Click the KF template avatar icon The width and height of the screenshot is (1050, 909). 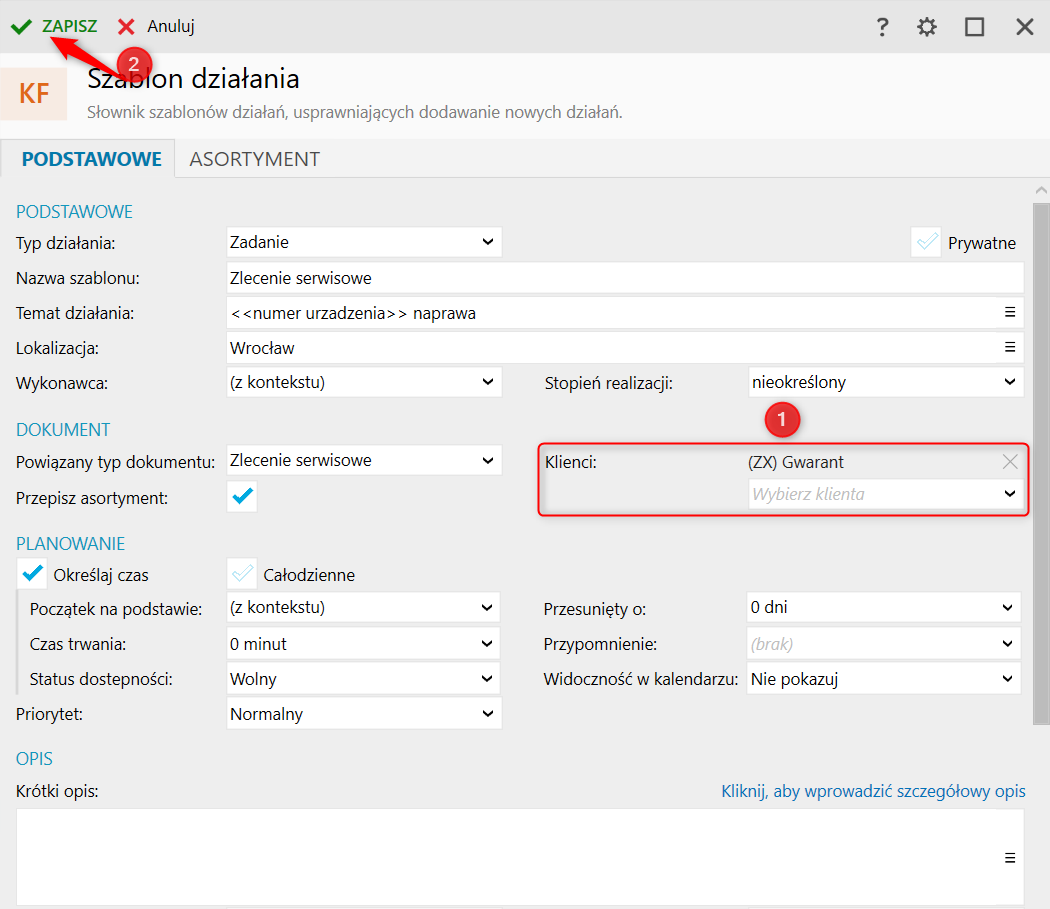34,94
